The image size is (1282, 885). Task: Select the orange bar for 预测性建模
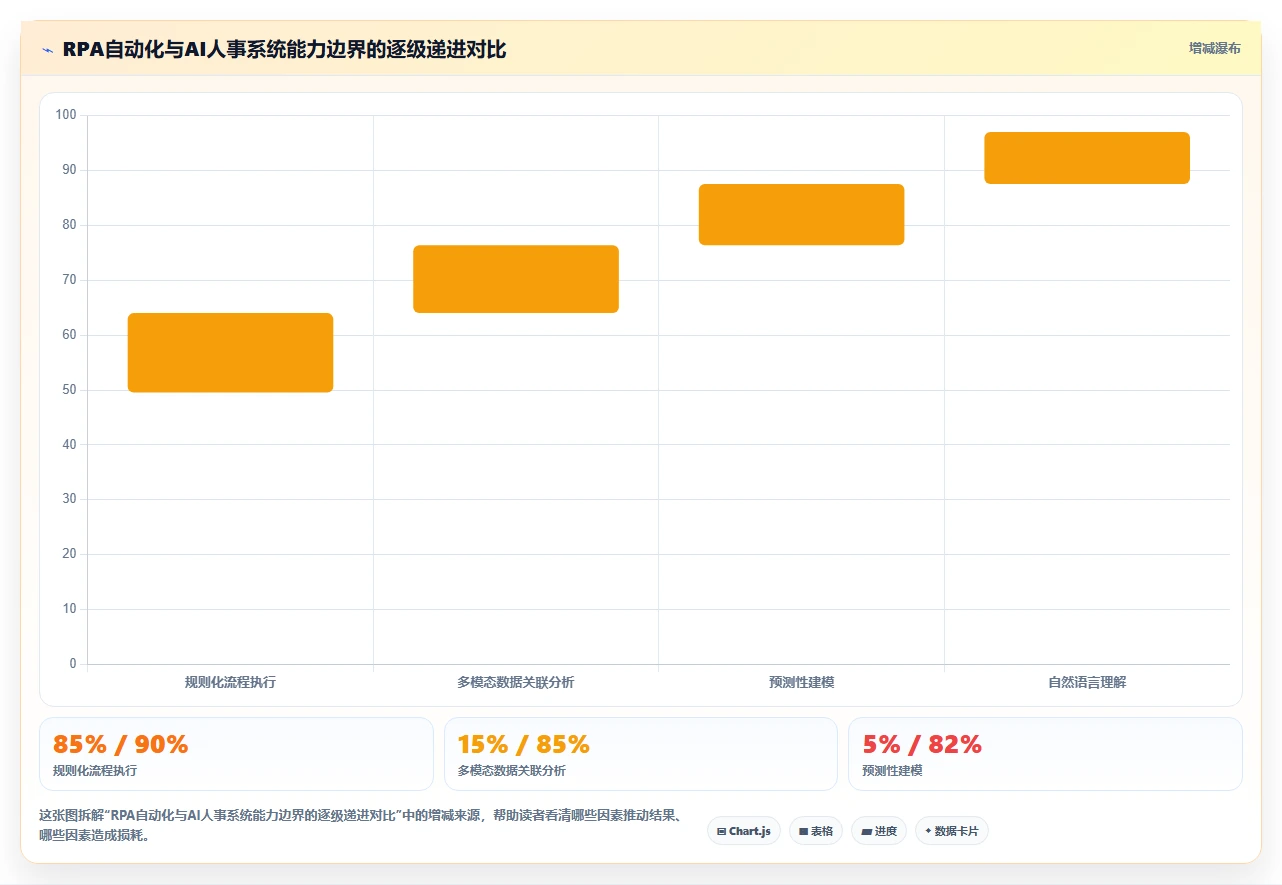click(801, 214)
